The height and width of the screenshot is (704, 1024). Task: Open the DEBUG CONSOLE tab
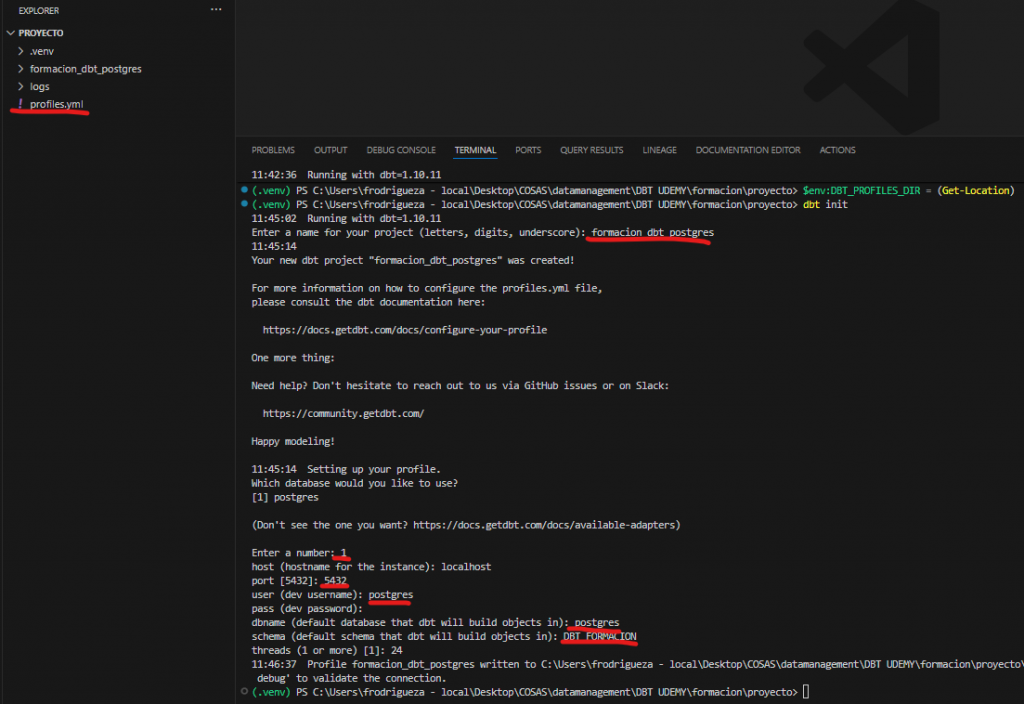tap(401, 150)
